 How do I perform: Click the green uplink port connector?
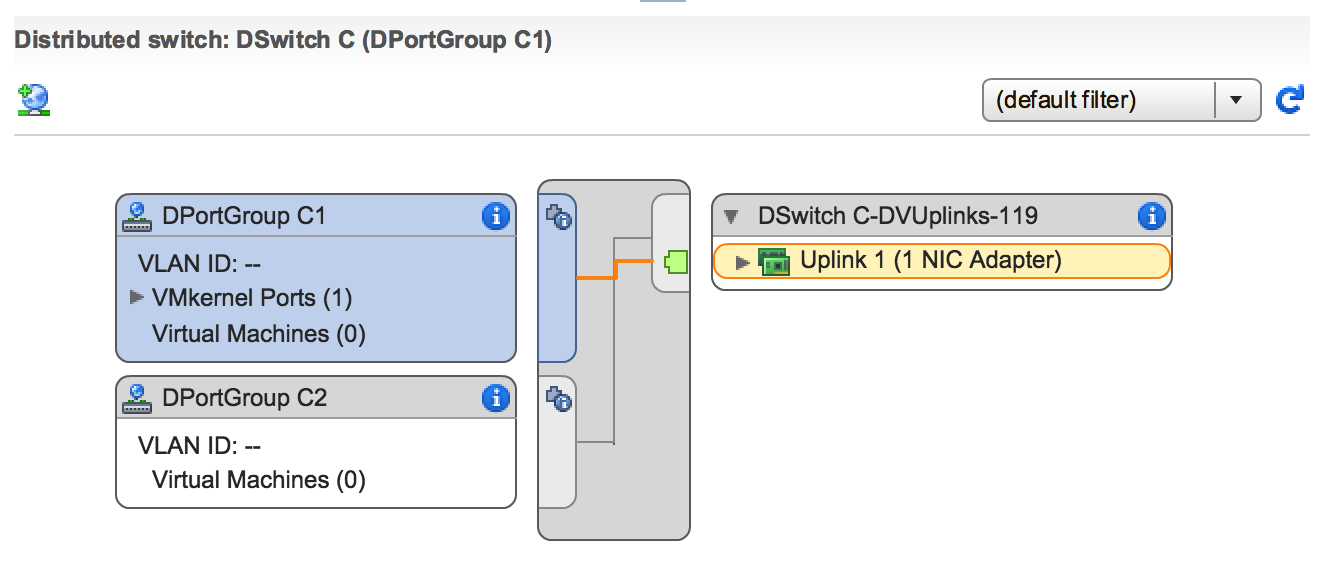click(676, 262)
